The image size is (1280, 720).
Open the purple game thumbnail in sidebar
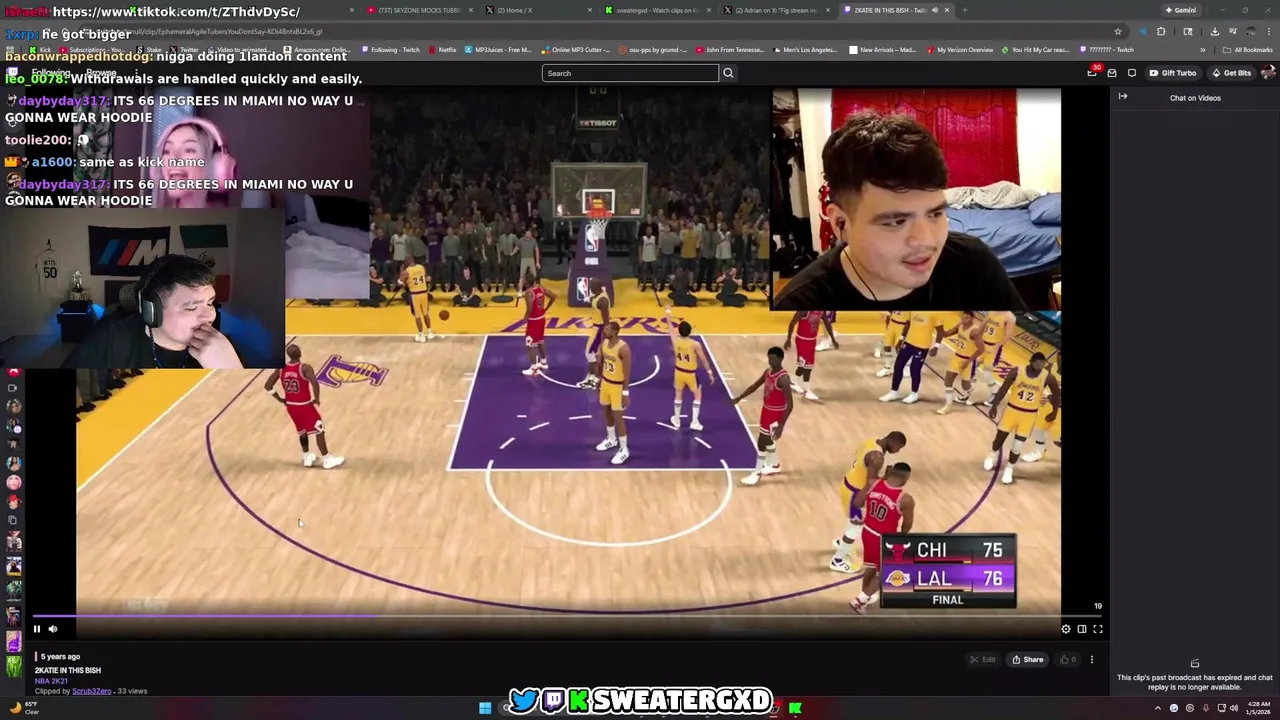pyautogui.click(x=13, y=642)
